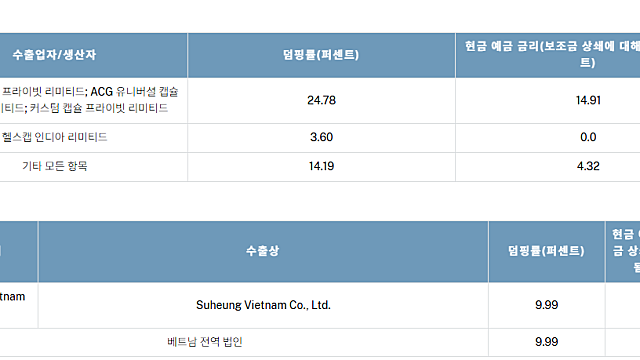Select the 24.78 dumping rate cell
Viewport: 640px width, 360px height.
321,100
